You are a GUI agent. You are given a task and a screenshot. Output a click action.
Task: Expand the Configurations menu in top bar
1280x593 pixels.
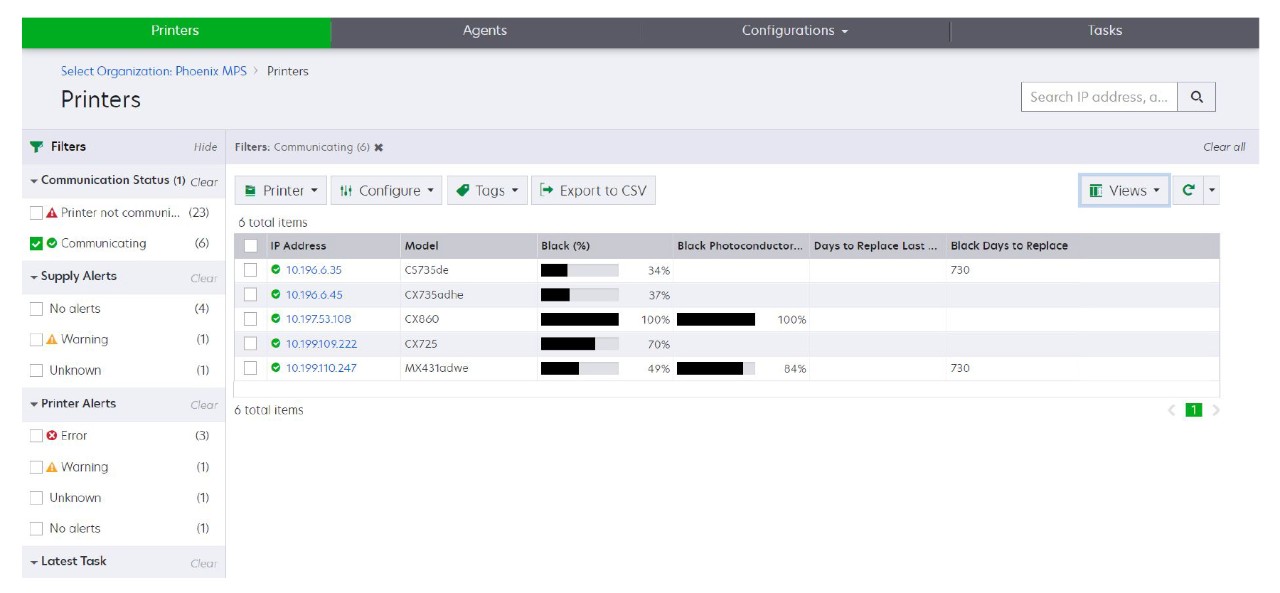(x=794, y=31)
